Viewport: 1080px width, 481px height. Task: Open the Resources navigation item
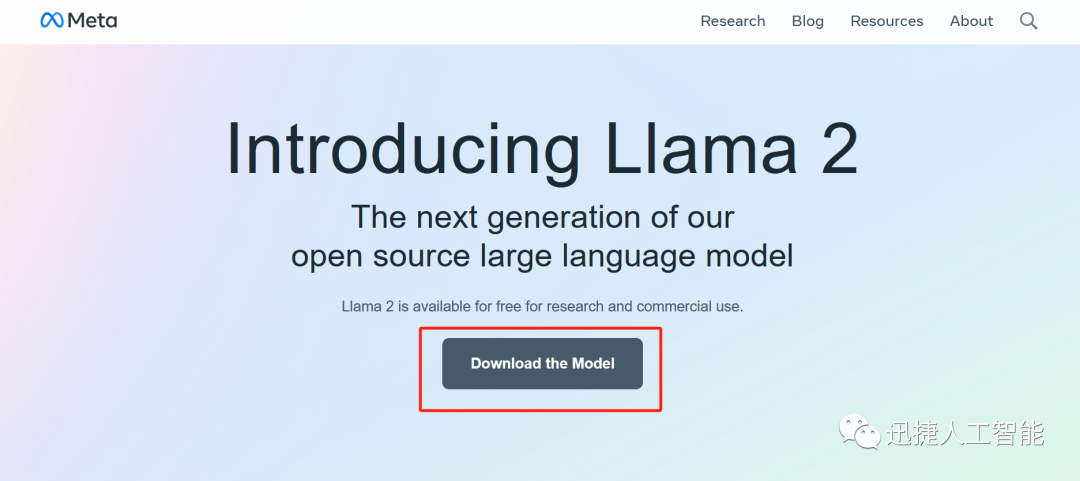(886, 21)
